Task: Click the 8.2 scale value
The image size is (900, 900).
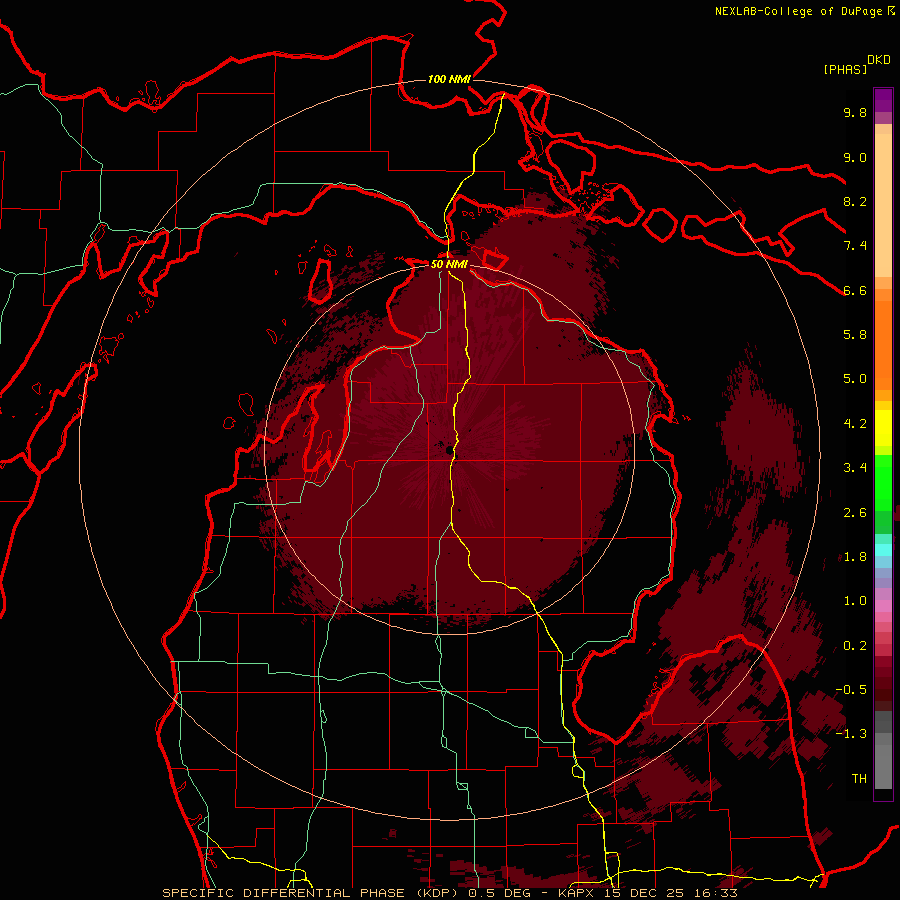Action: coord(855,201)
